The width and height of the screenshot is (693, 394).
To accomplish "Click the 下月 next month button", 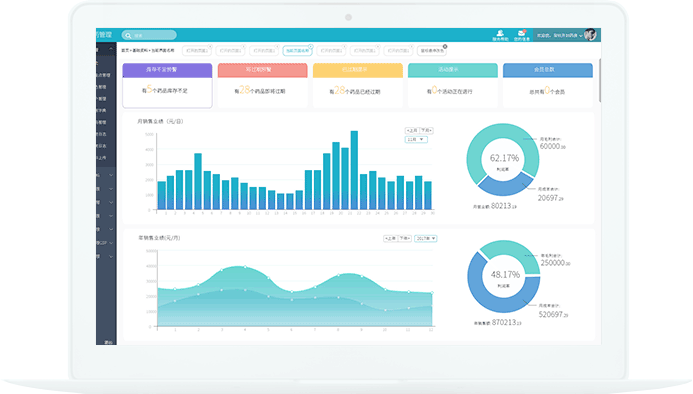I will (x=426, y=130).
